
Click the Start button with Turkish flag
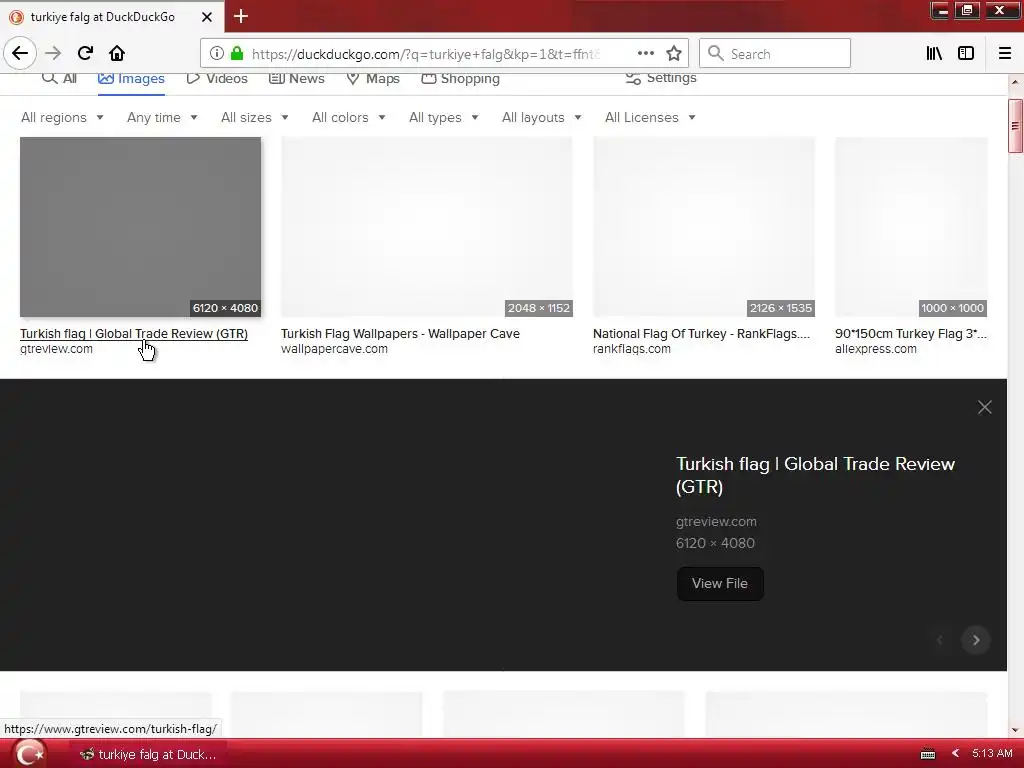point(29,754)
